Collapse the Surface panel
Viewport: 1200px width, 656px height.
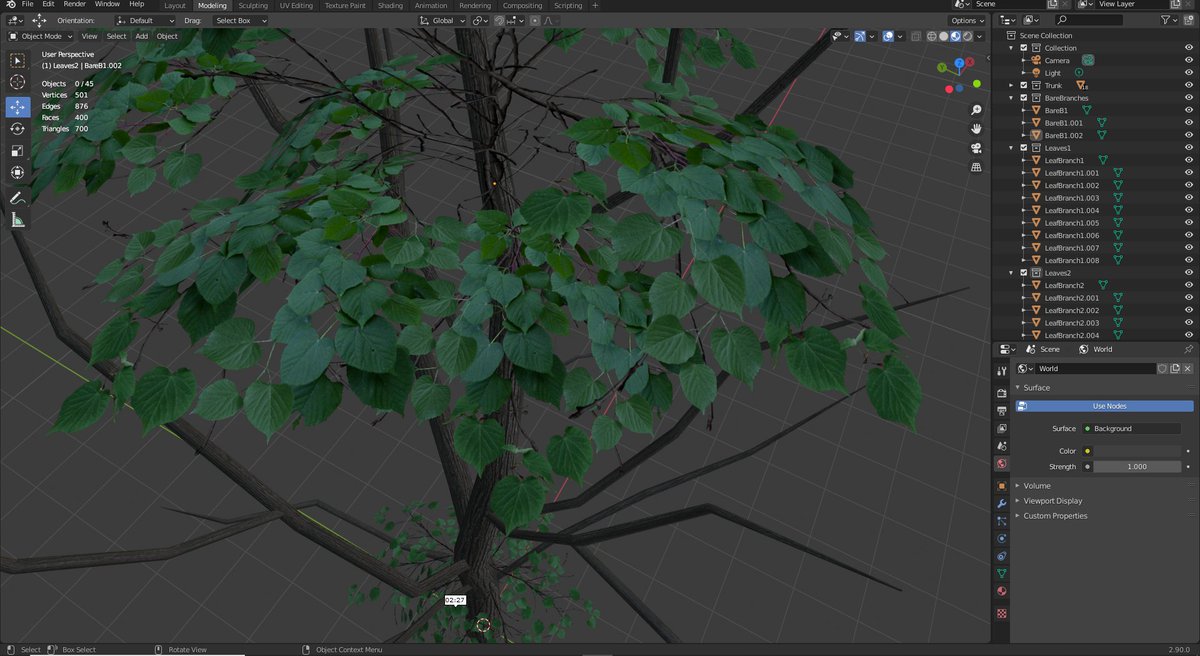tap(1037, 387)
